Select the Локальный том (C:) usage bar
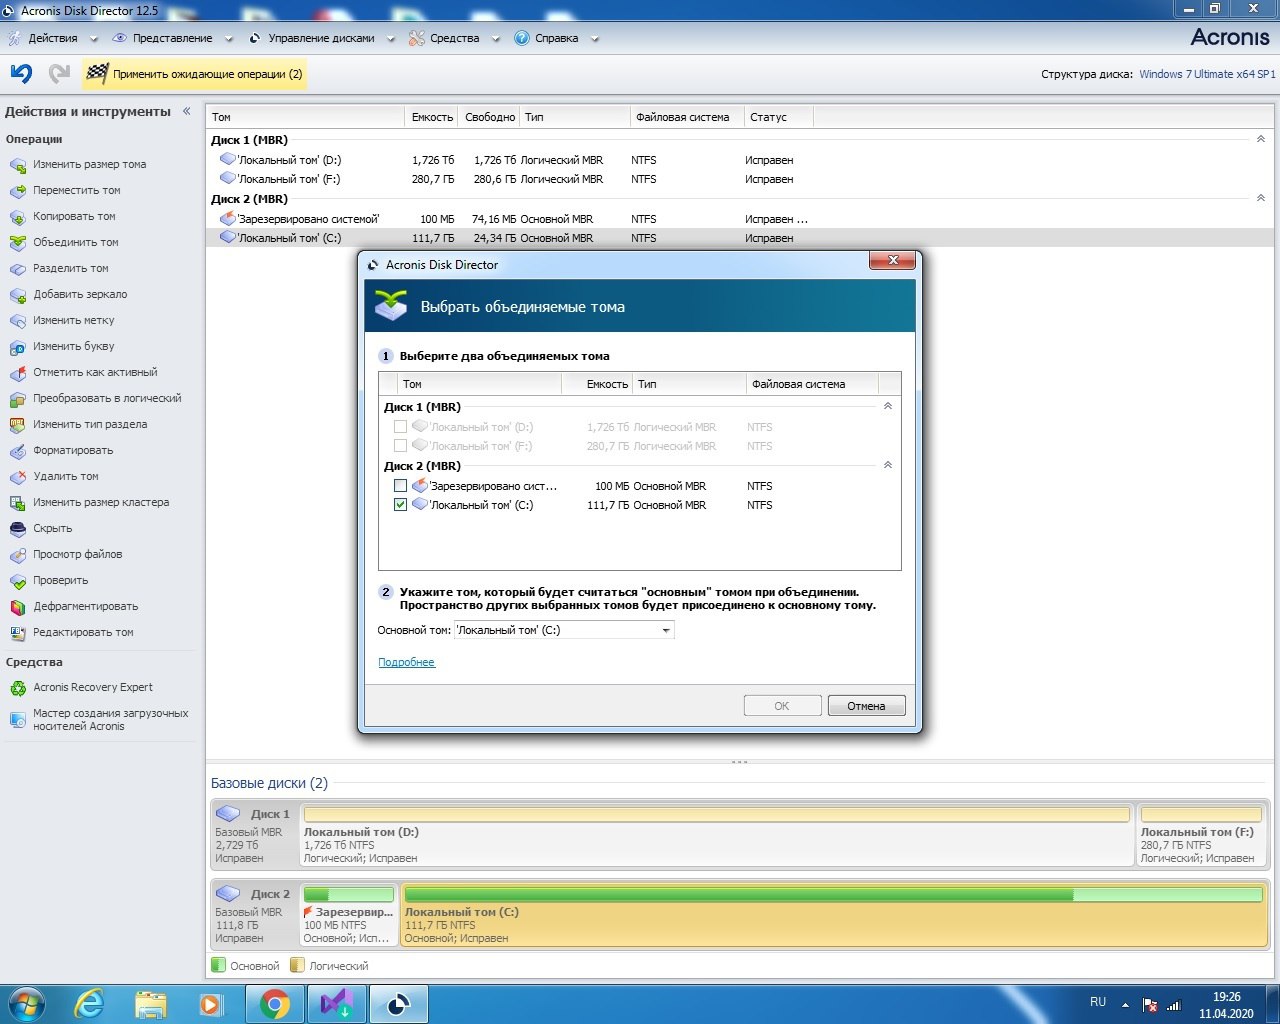This screenshot has width=1280, height=1024. [x=833, y=894]
